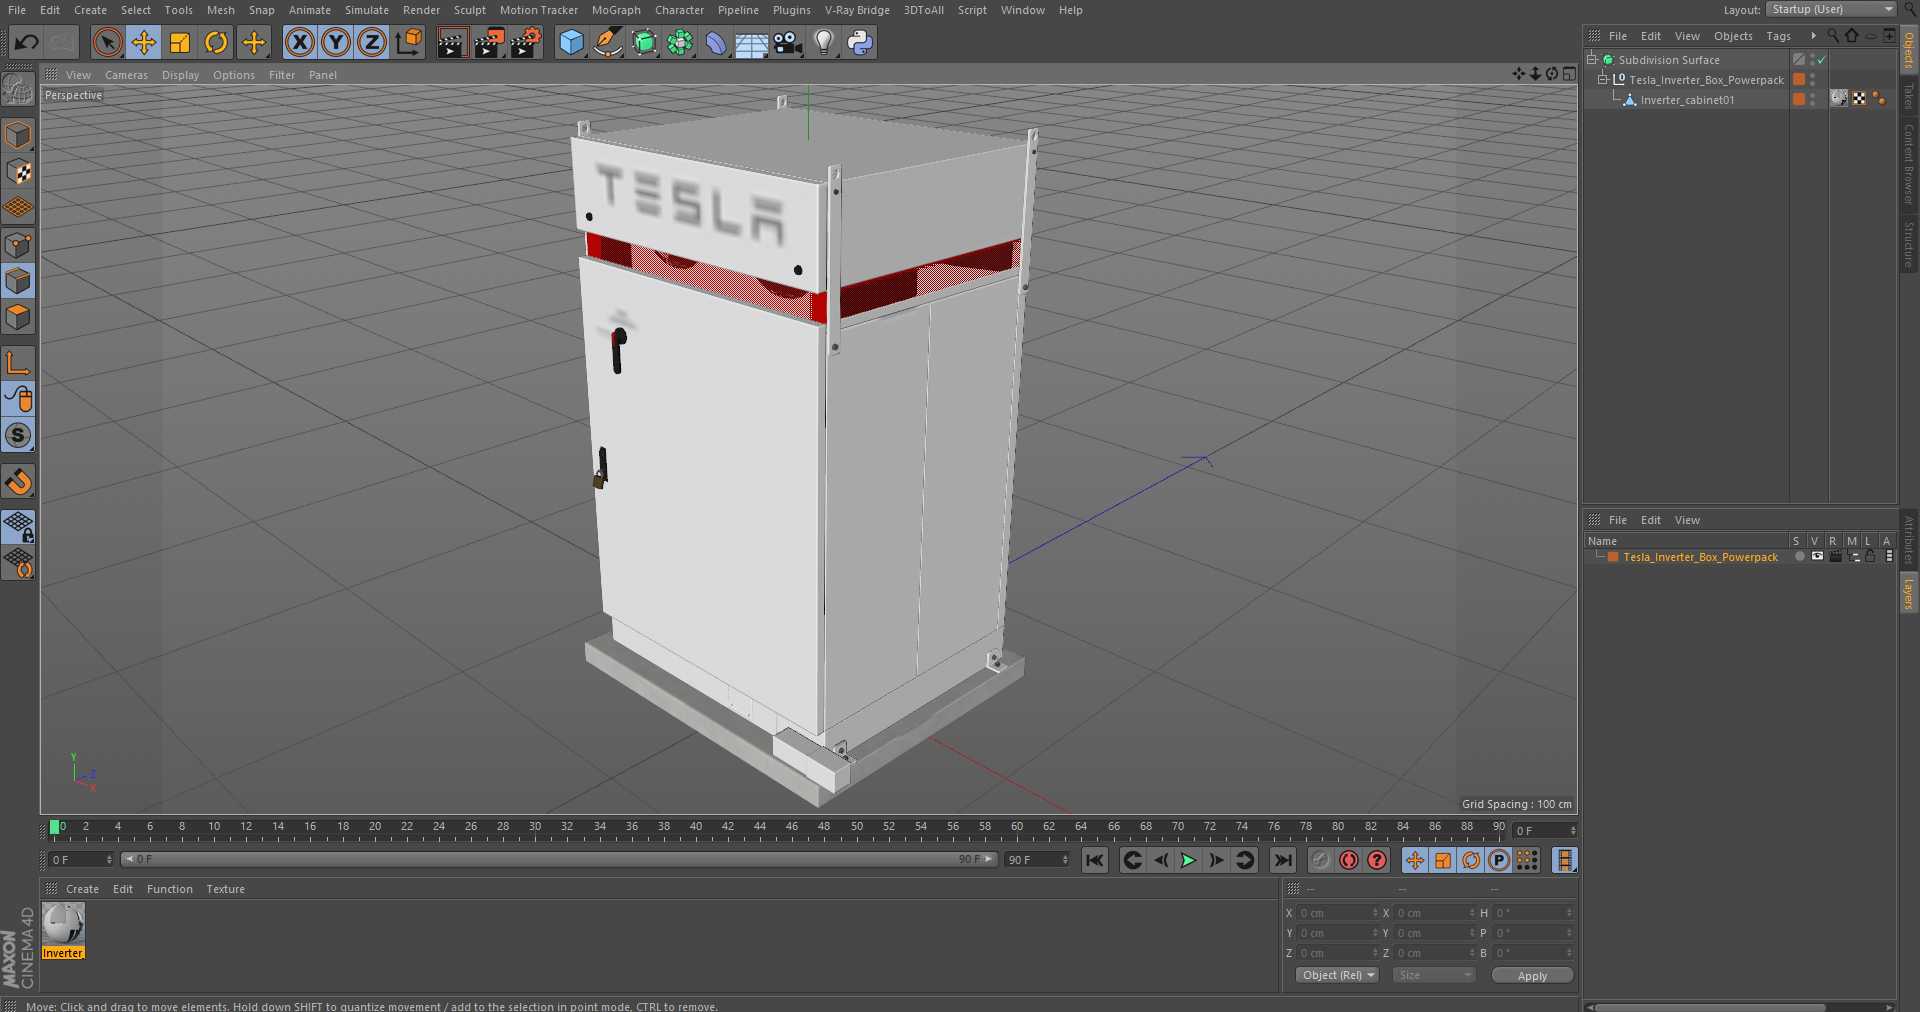Add a Light object
The image size is (1920, 1012).
point(824,42)
